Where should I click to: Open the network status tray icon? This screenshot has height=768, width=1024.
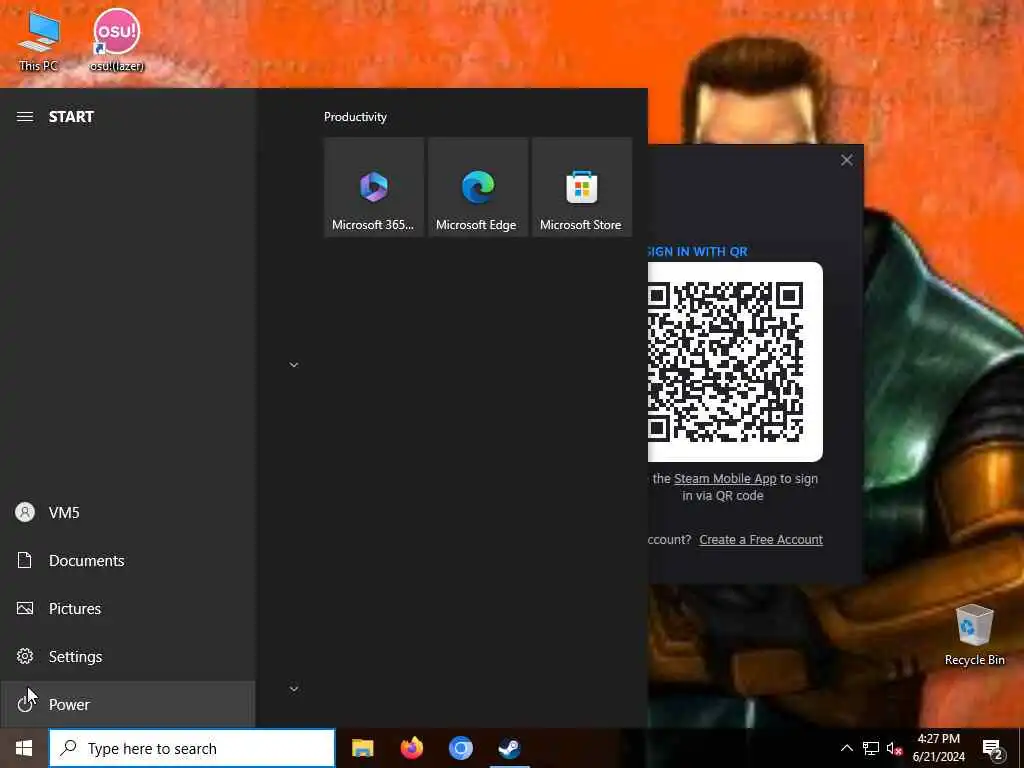tap(871, 748)
